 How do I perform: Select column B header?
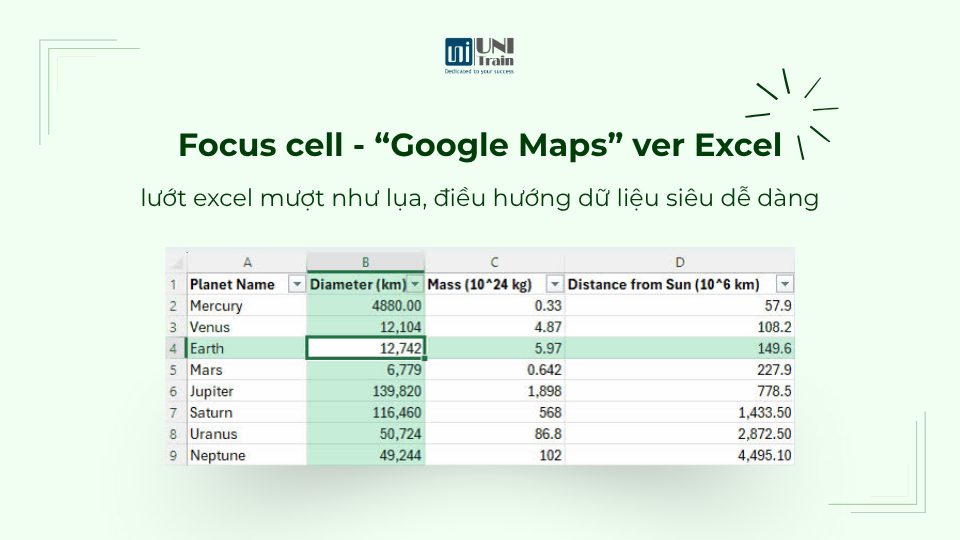tap(366, 262)
